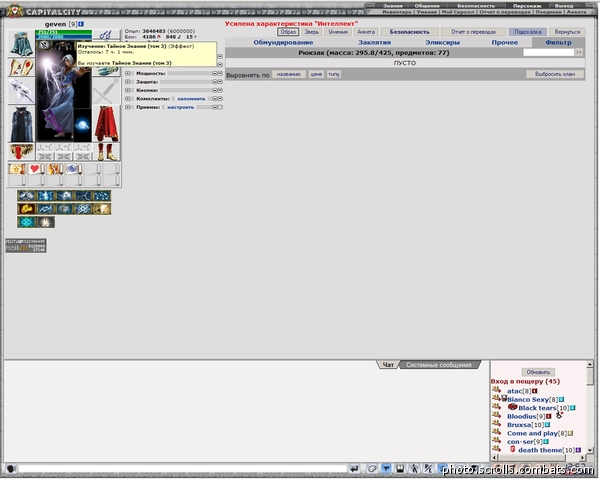Click the minus control on Кнопки row
Viewport: 600px width, 480px height.
(215, 90)
